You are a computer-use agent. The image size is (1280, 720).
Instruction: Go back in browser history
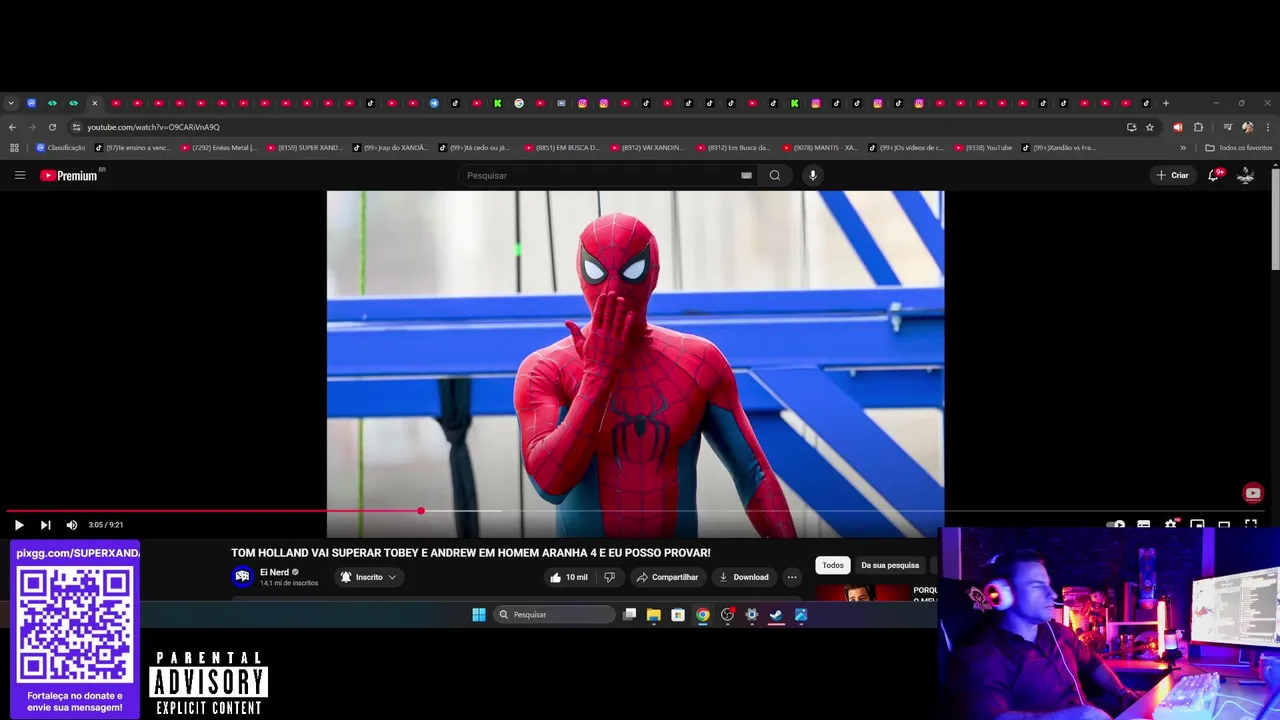[12, 127]
